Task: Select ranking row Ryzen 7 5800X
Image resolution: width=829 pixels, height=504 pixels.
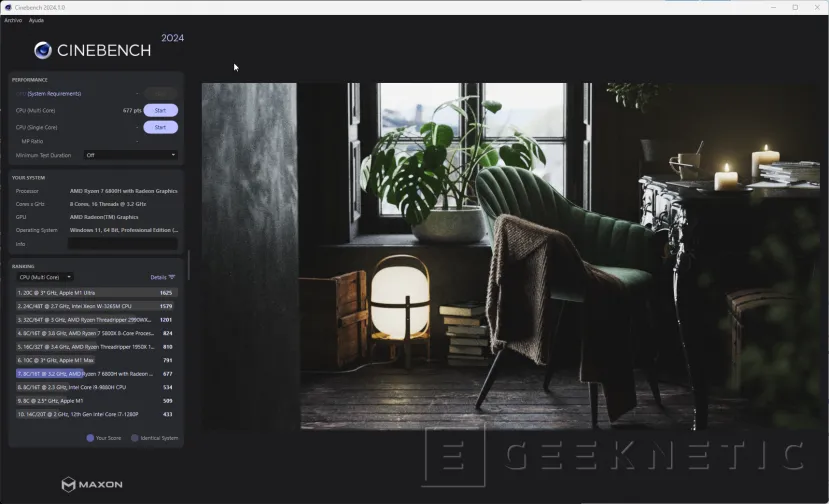Action: tap(97, 333)
